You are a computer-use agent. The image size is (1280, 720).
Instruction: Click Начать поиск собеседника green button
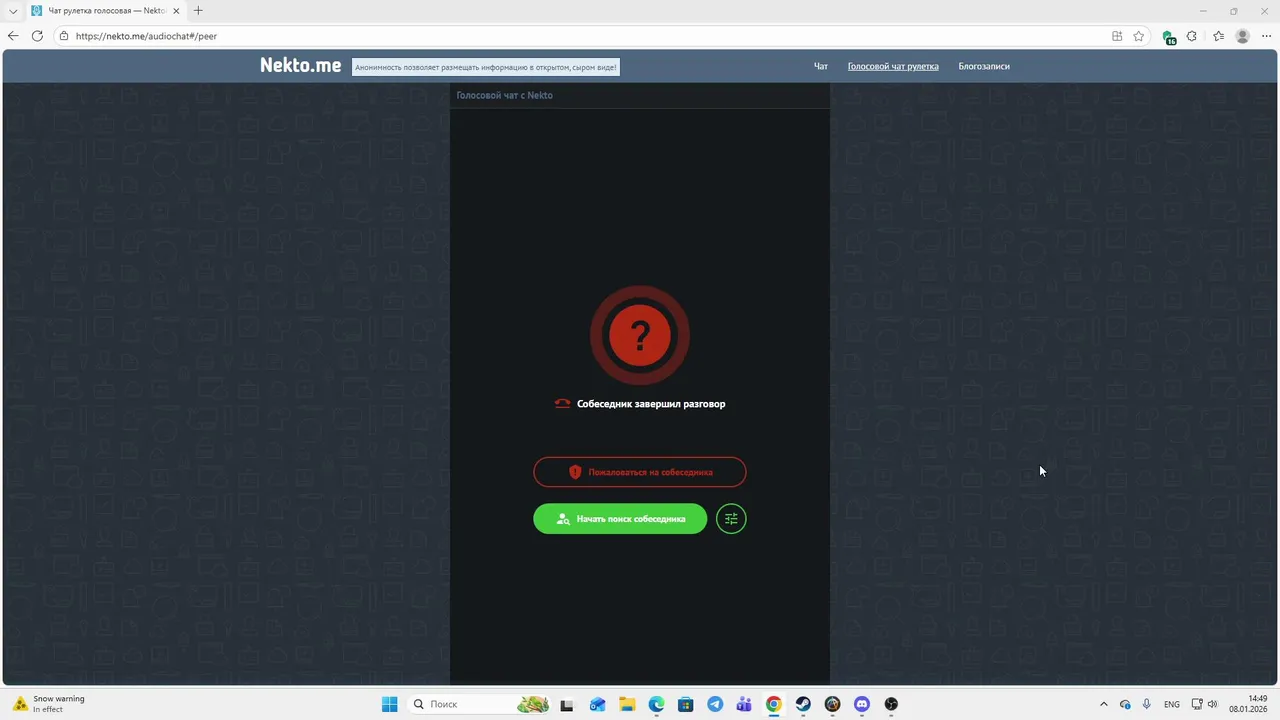coord(620,519)
